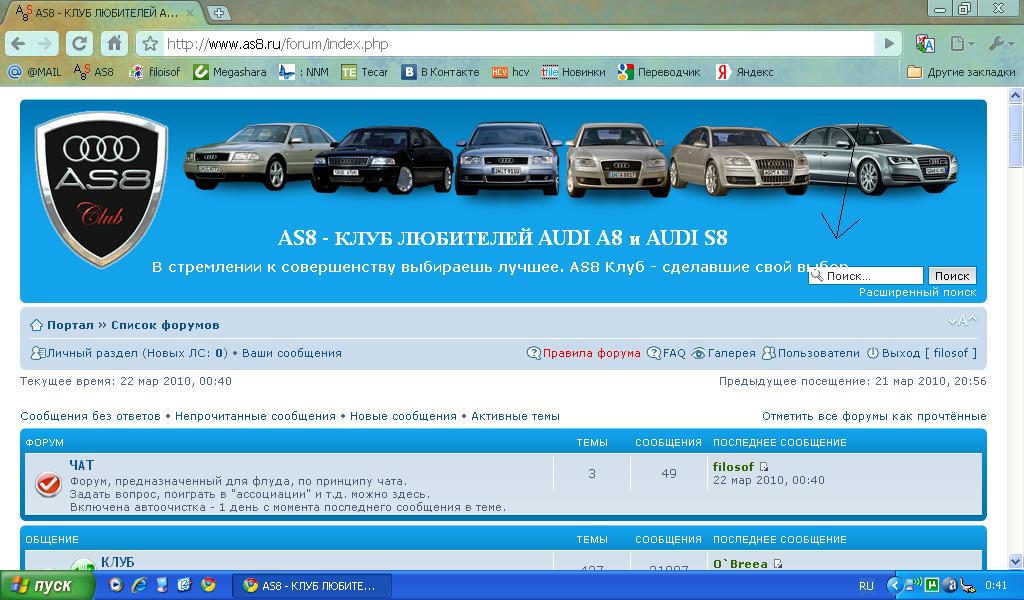Open the ЧАТ forum section
The width and height of the screenshot is (1024, 600).
click(x=81, y=465)
